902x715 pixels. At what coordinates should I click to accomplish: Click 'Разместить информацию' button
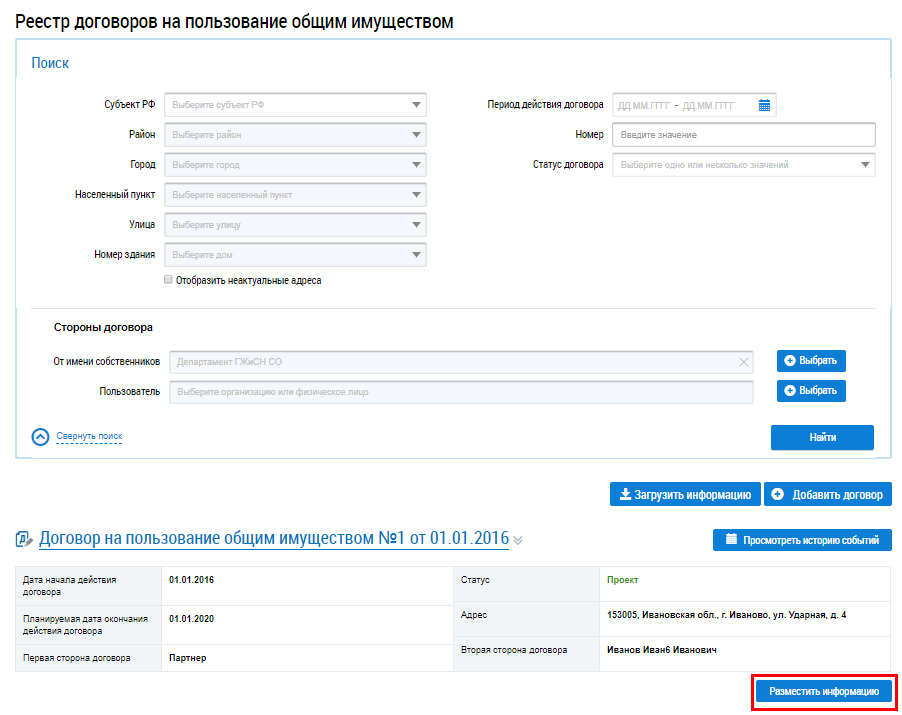(824, 691)
